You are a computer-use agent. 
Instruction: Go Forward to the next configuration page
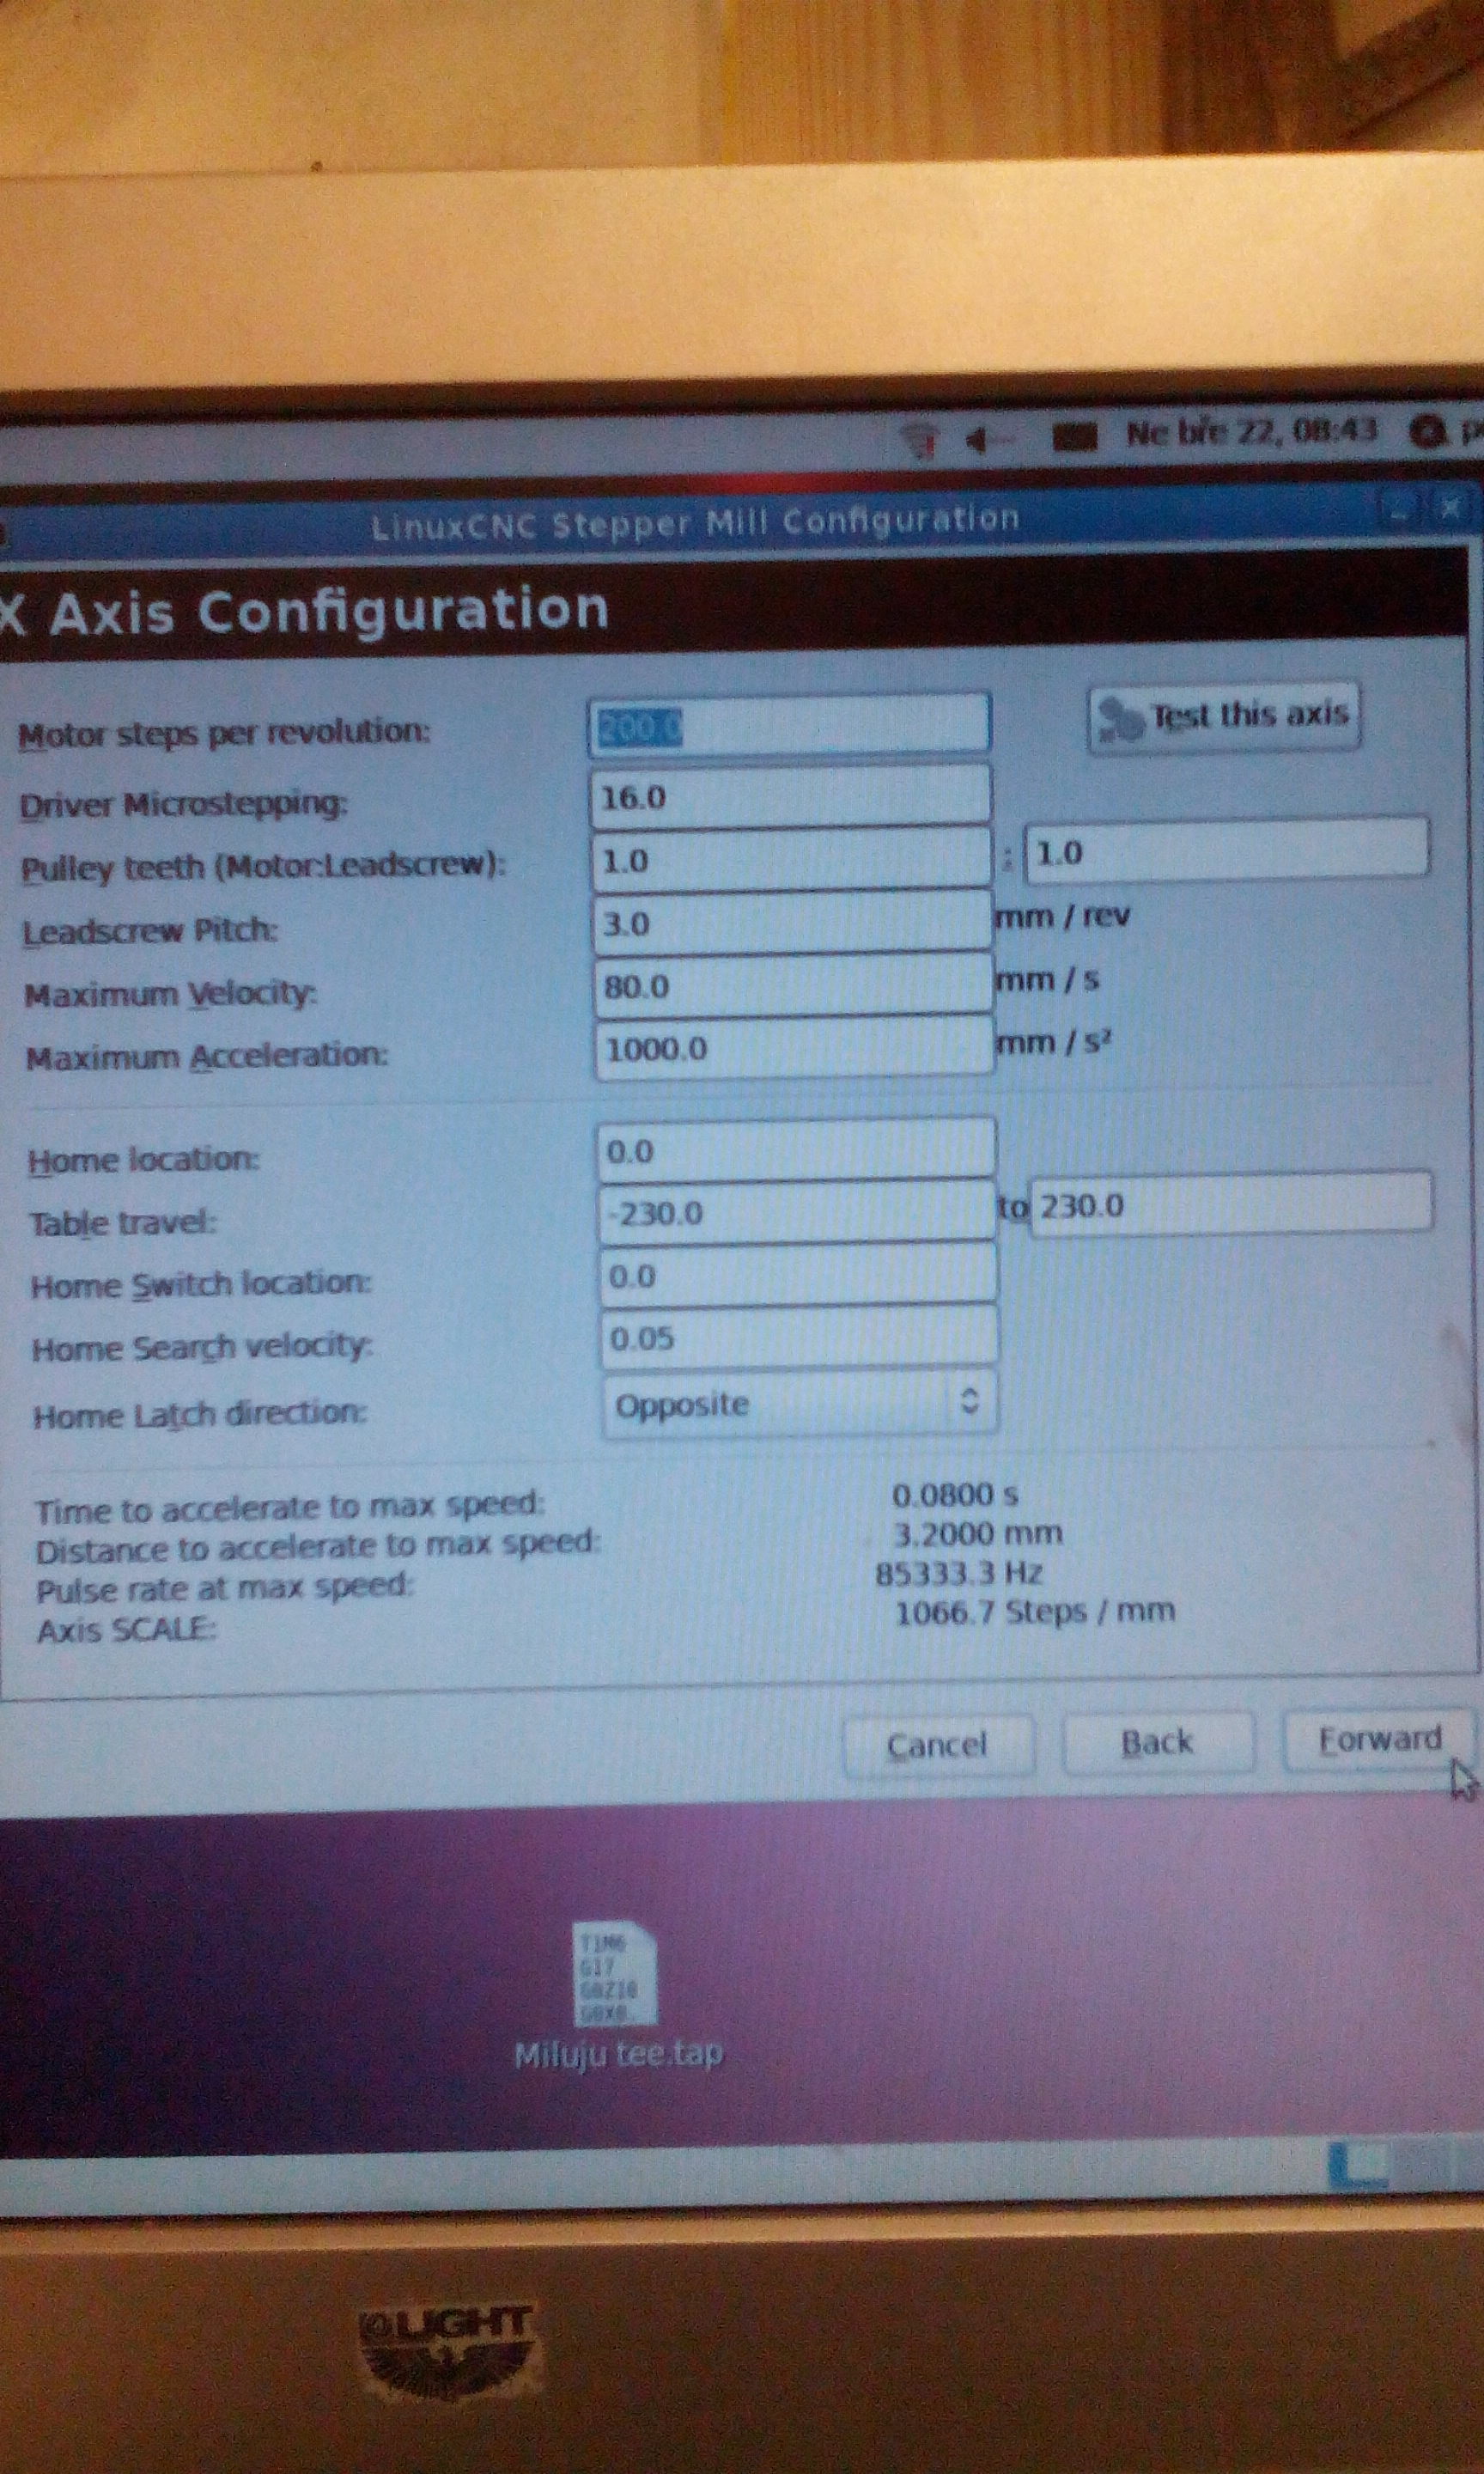click(x=1379, y=1740)
